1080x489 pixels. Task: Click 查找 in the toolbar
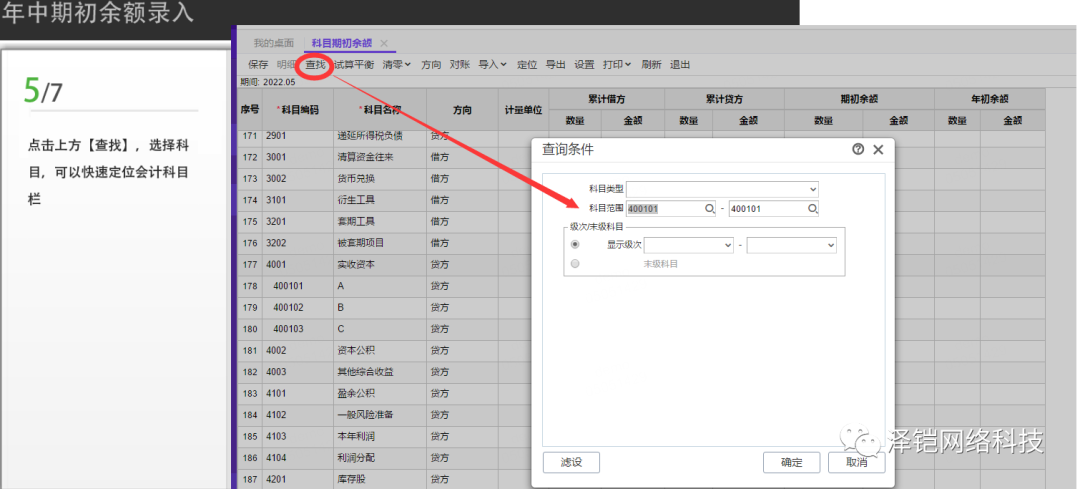(315, 64)
